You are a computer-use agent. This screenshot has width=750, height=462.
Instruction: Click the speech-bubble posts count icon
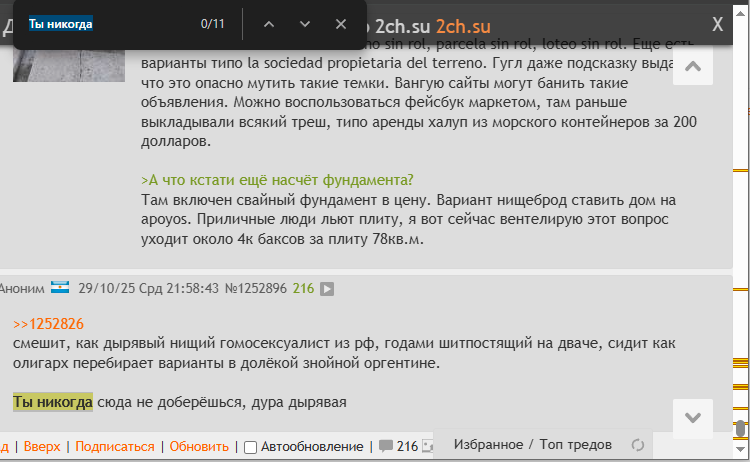386,446
